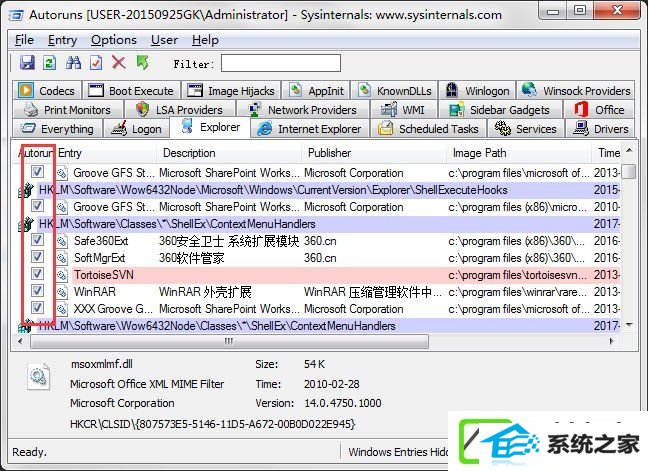Screen dimensions: 648x471
Task: Click the horizontal scrollbar thumb
Action: (x=229, y=341)
